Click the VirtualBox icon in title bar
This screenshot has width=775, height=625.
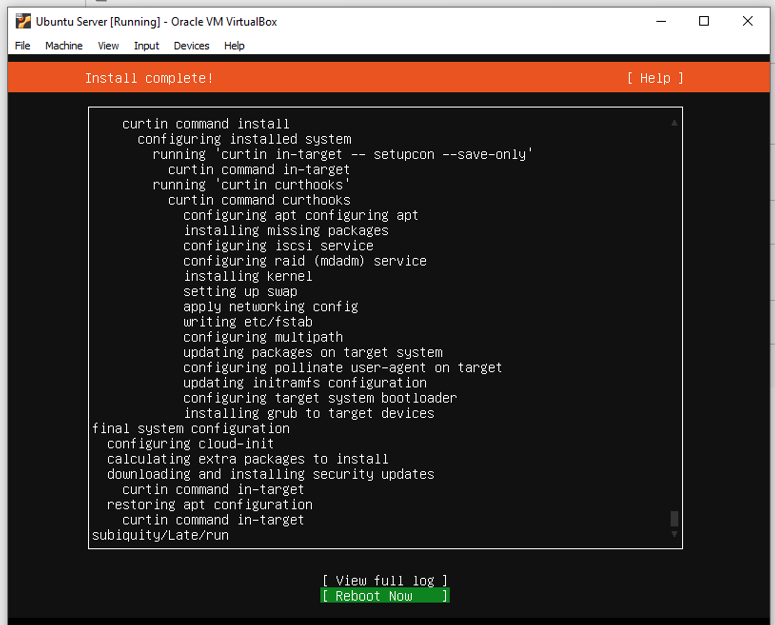click(x=23, y=21)
